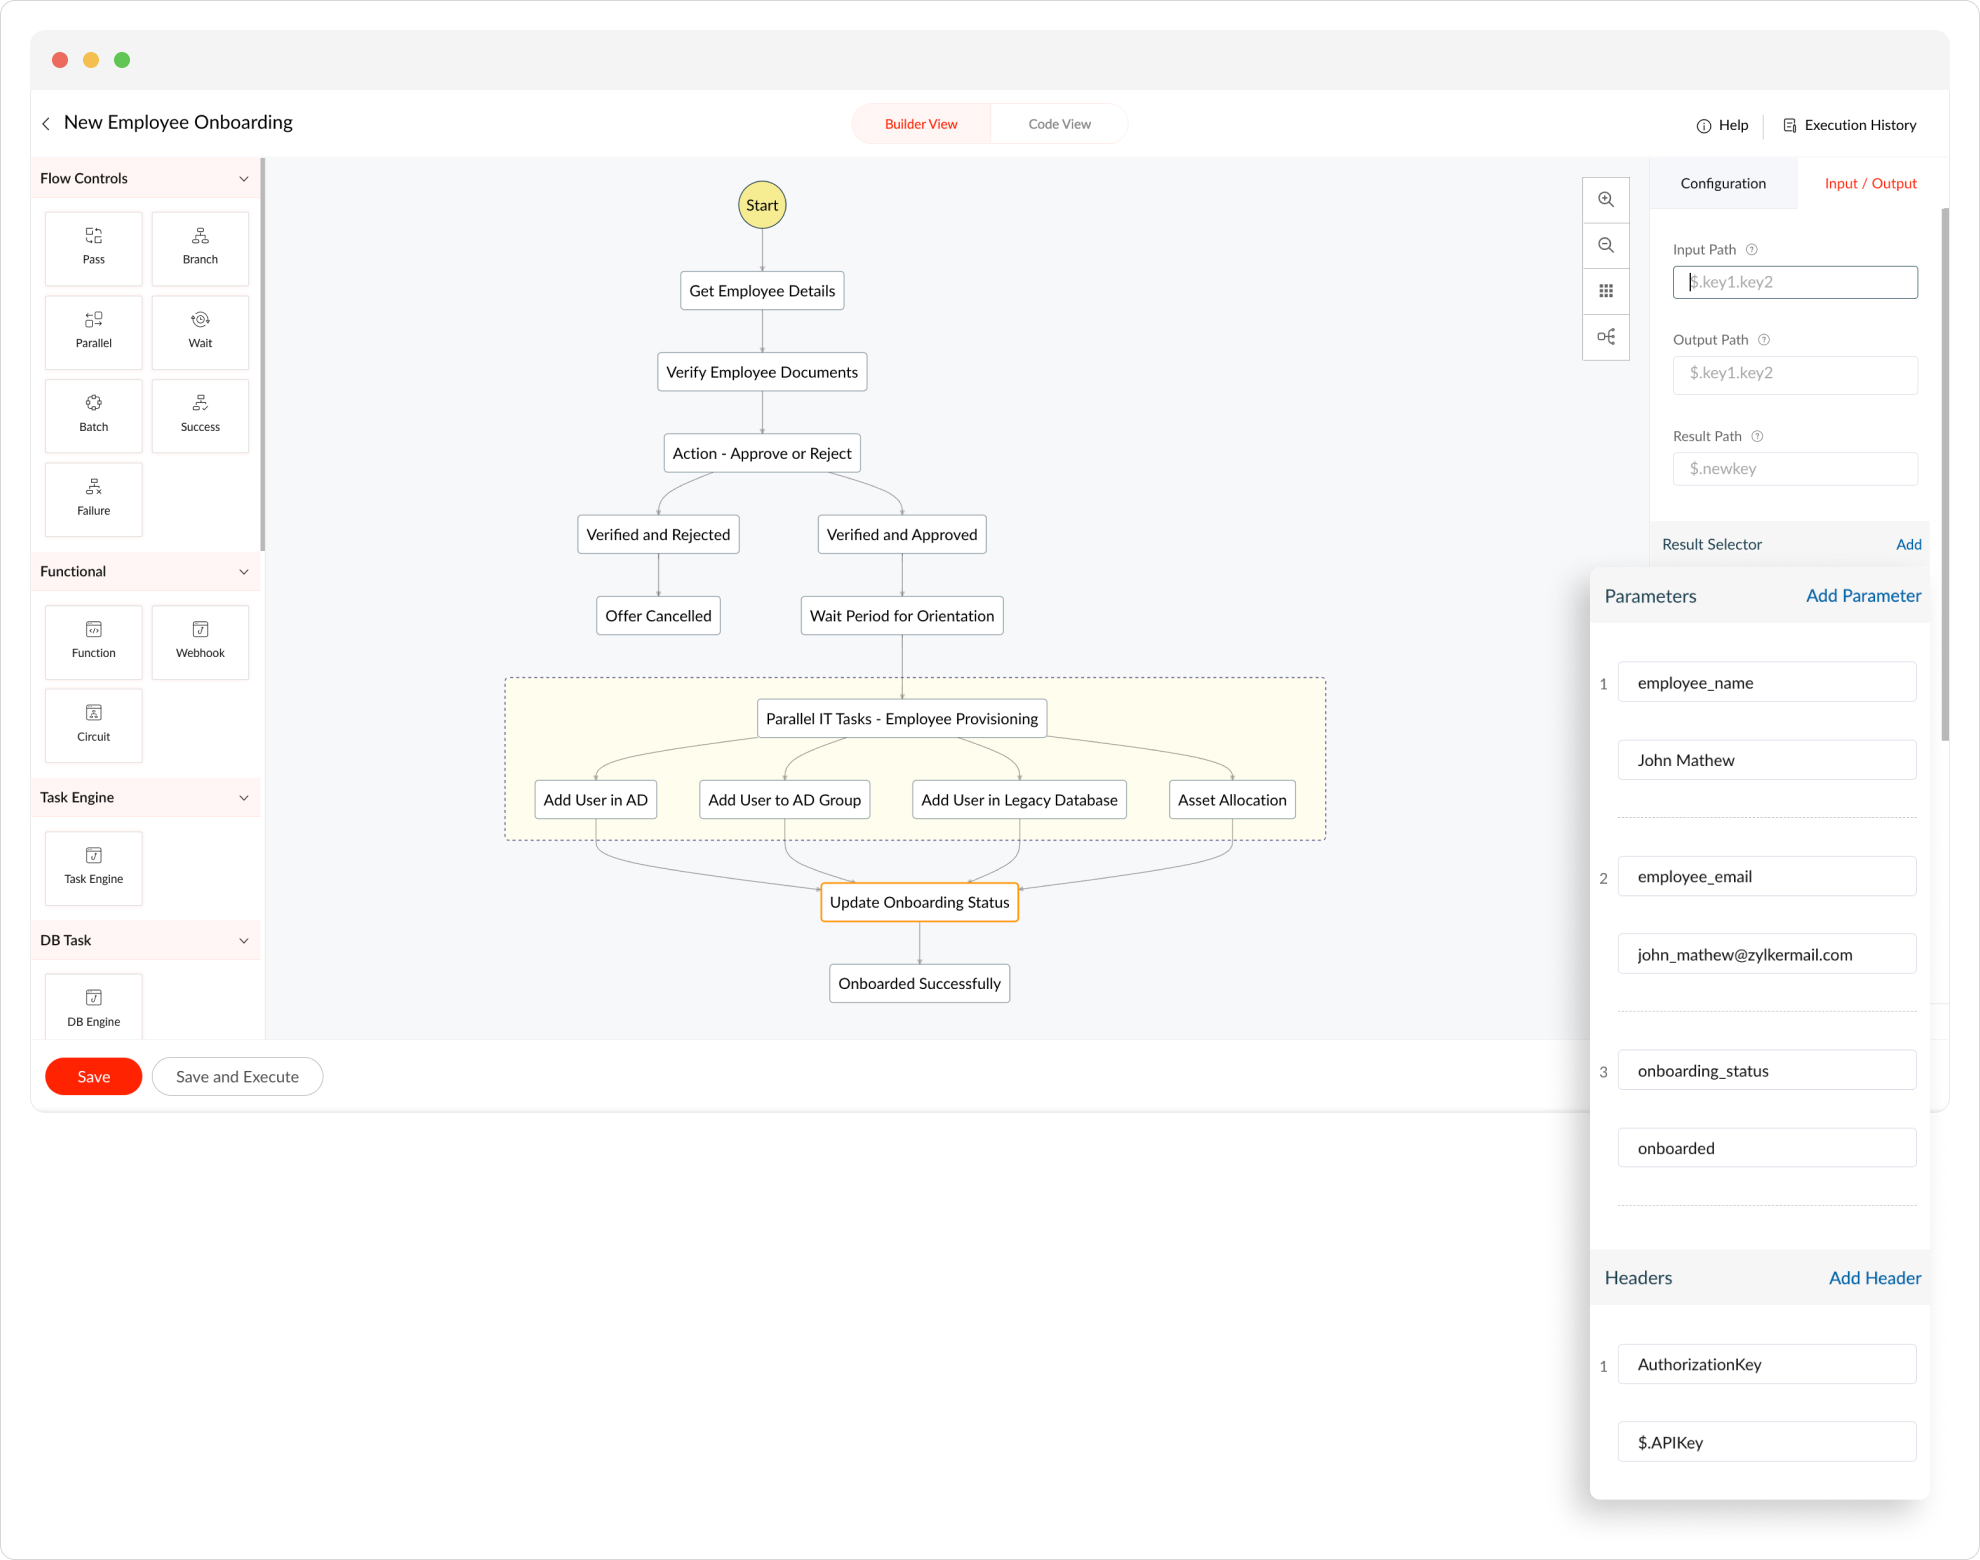Viewport: 1980px width, 1560px height.
Task: Click Add Parameter link
Action: pyautogui.click(x=1863, y=596)
